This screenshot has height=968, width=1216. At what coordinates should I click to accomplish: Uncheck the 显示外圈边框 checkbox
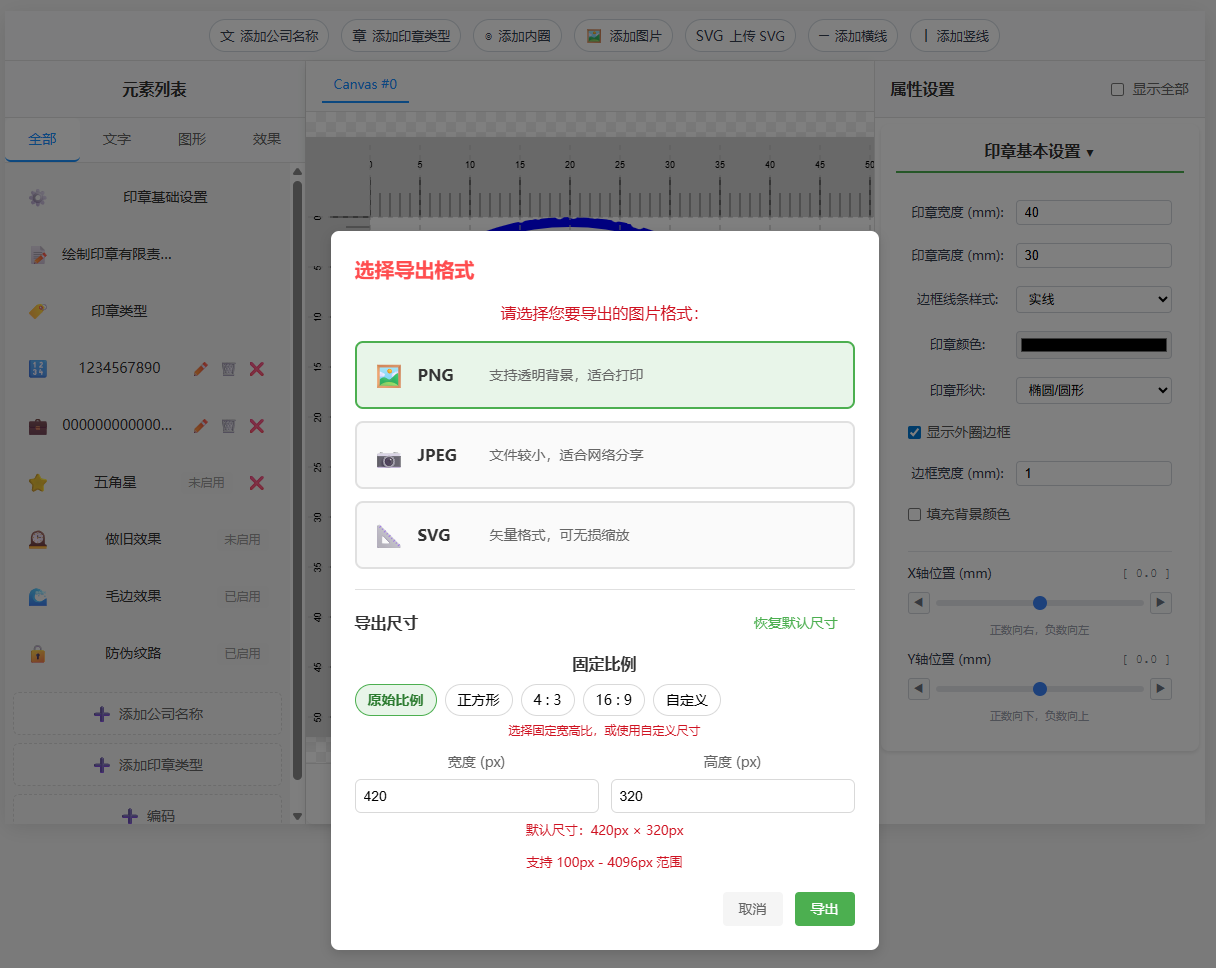tap(914, 433)
